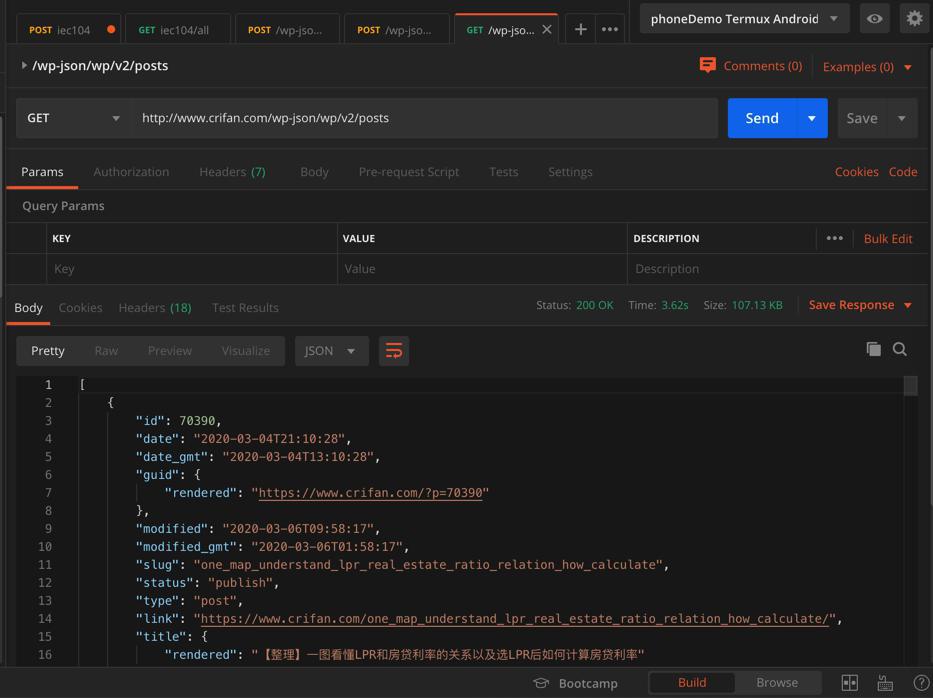Viewport: 933px width, 698px height.
Task: Click the blue Send button
Action: pyautogui.click(x=762, y=118)
